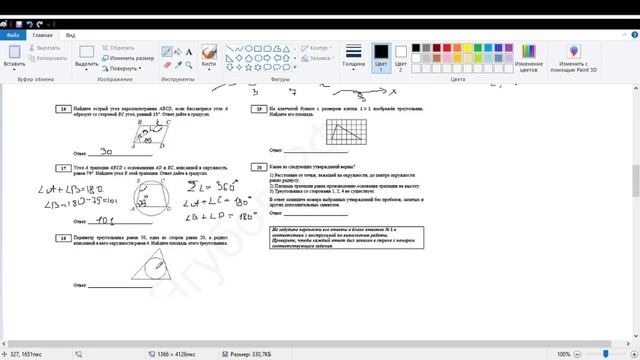Choose the down arrow shape
The image size is (640, 360).
click(230, 67)
